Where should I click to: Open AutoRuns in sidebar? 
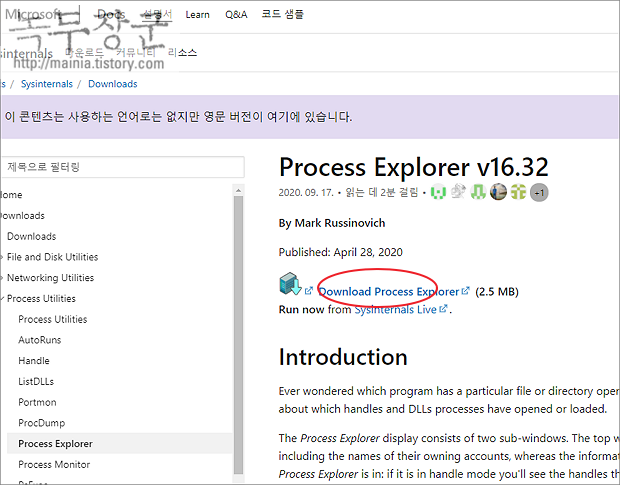click(40, 340)
